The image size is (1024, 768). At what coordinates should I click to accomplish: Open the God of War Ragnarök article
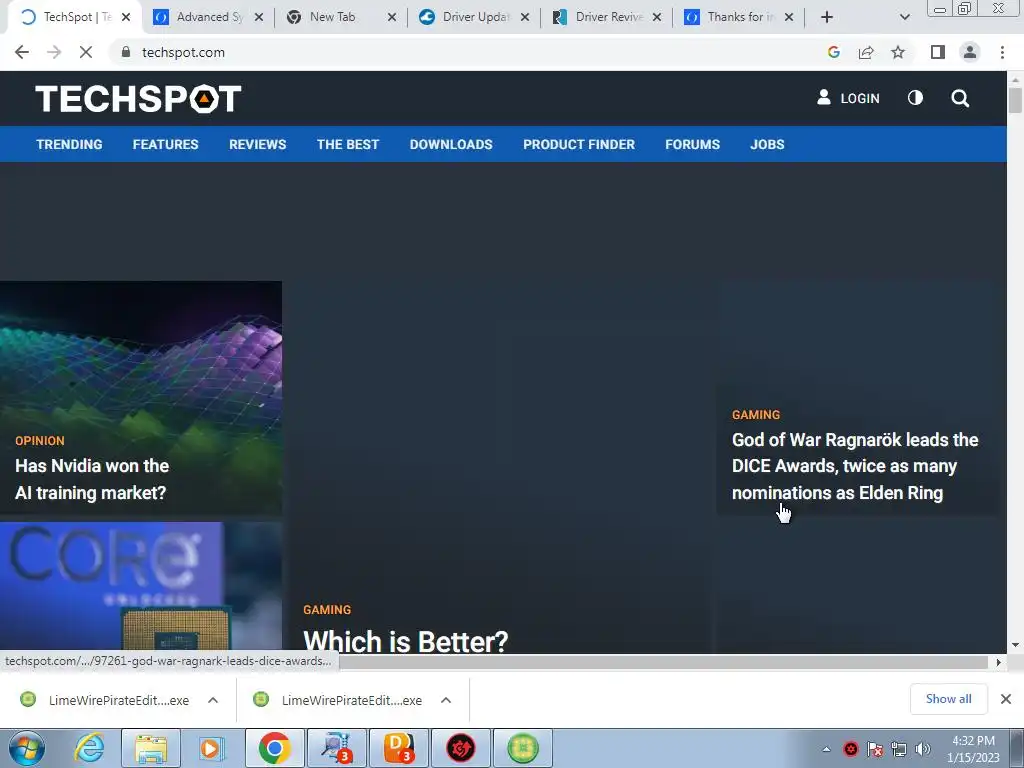[855, 466]
